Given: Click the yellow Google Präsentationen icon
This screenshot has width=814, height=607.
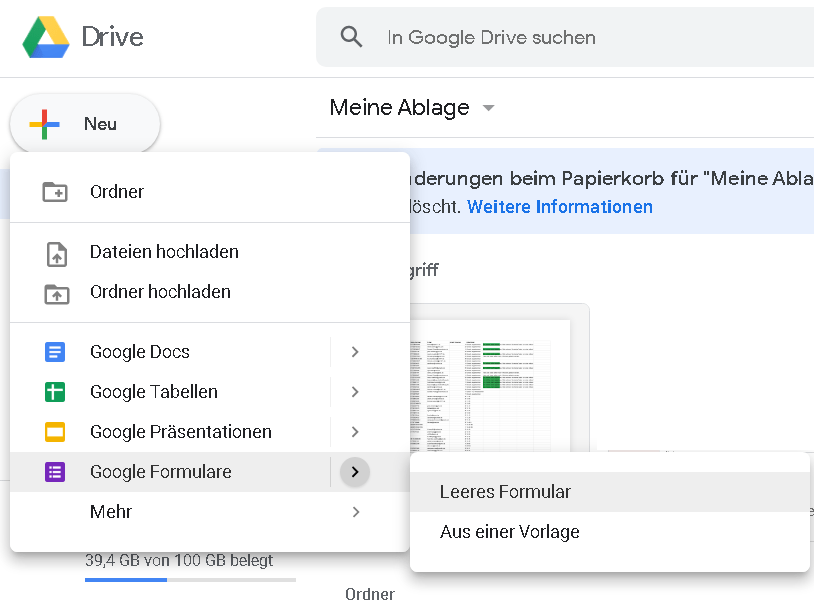Looking at the screenshot, I should pos(55,431).
